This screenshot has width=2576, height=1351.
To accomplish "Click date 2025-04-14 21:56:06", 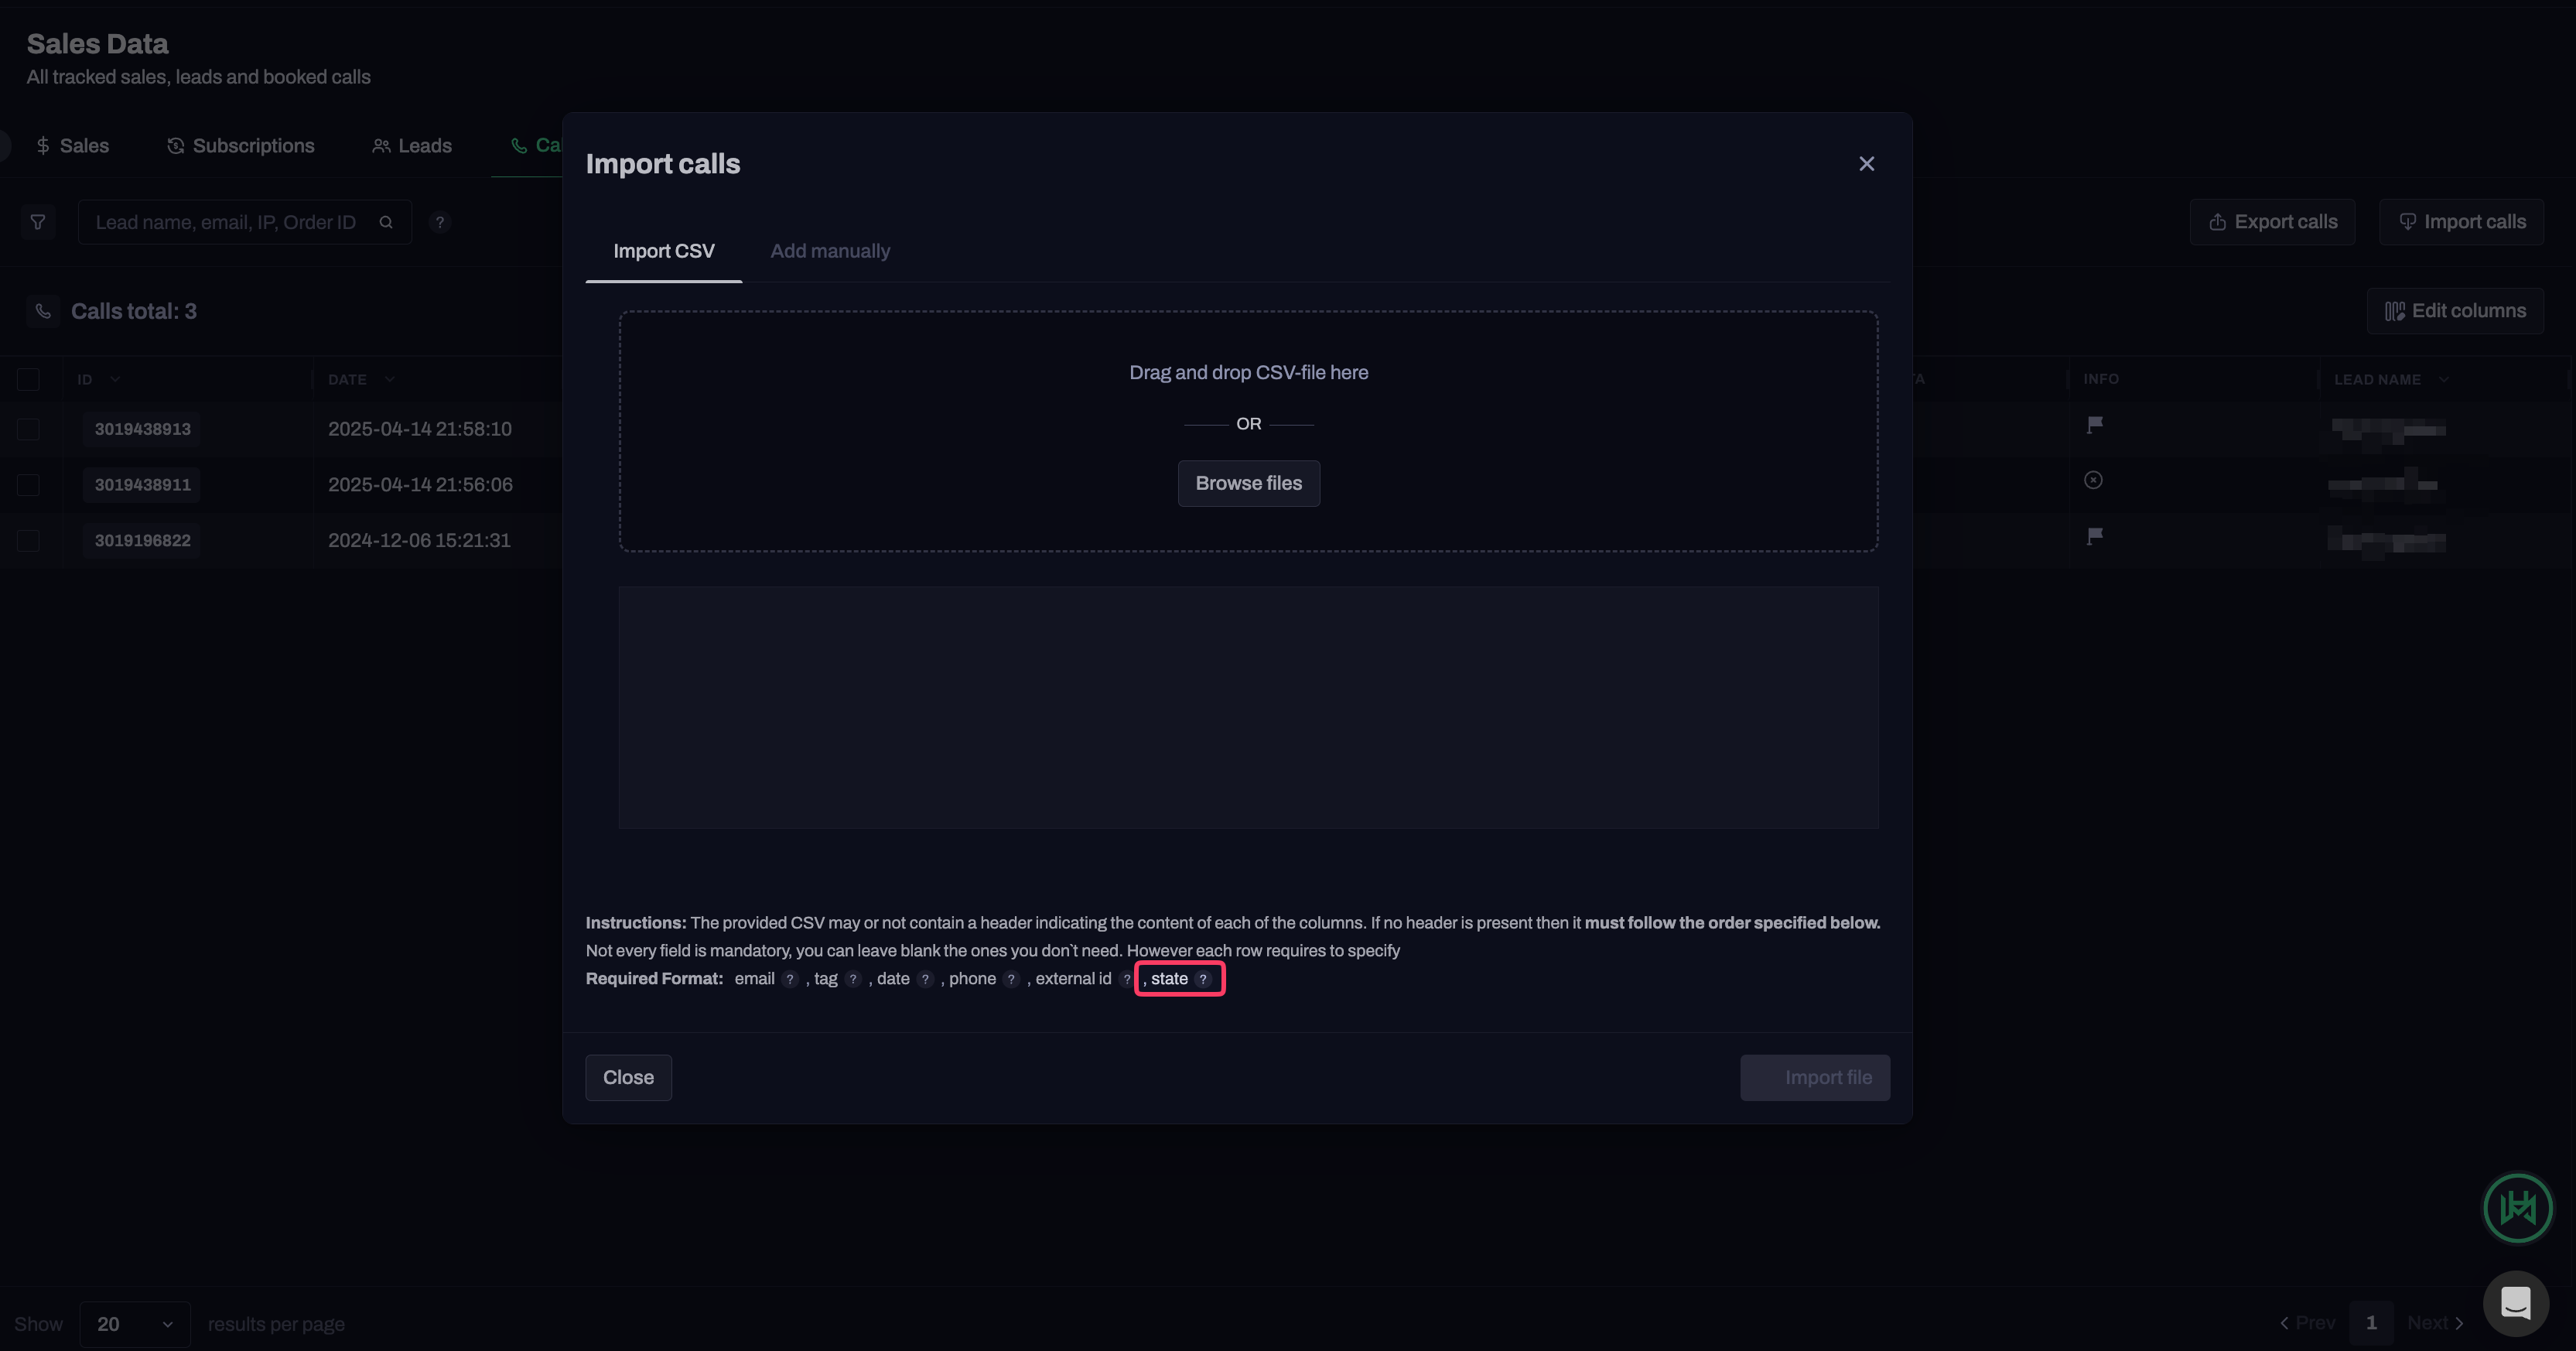I will coord(420,485).
